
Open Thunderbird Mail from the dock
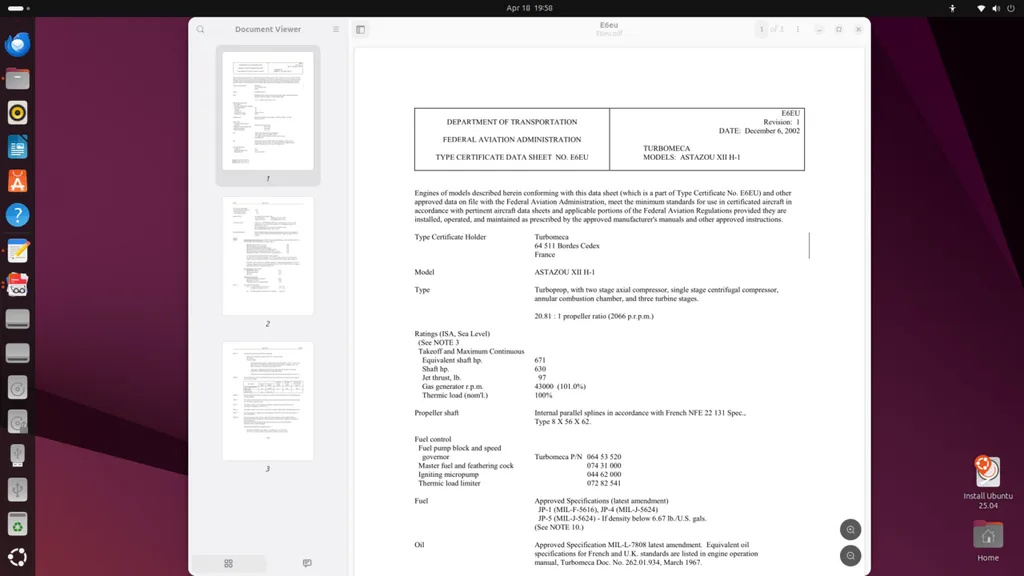point(18,44)
